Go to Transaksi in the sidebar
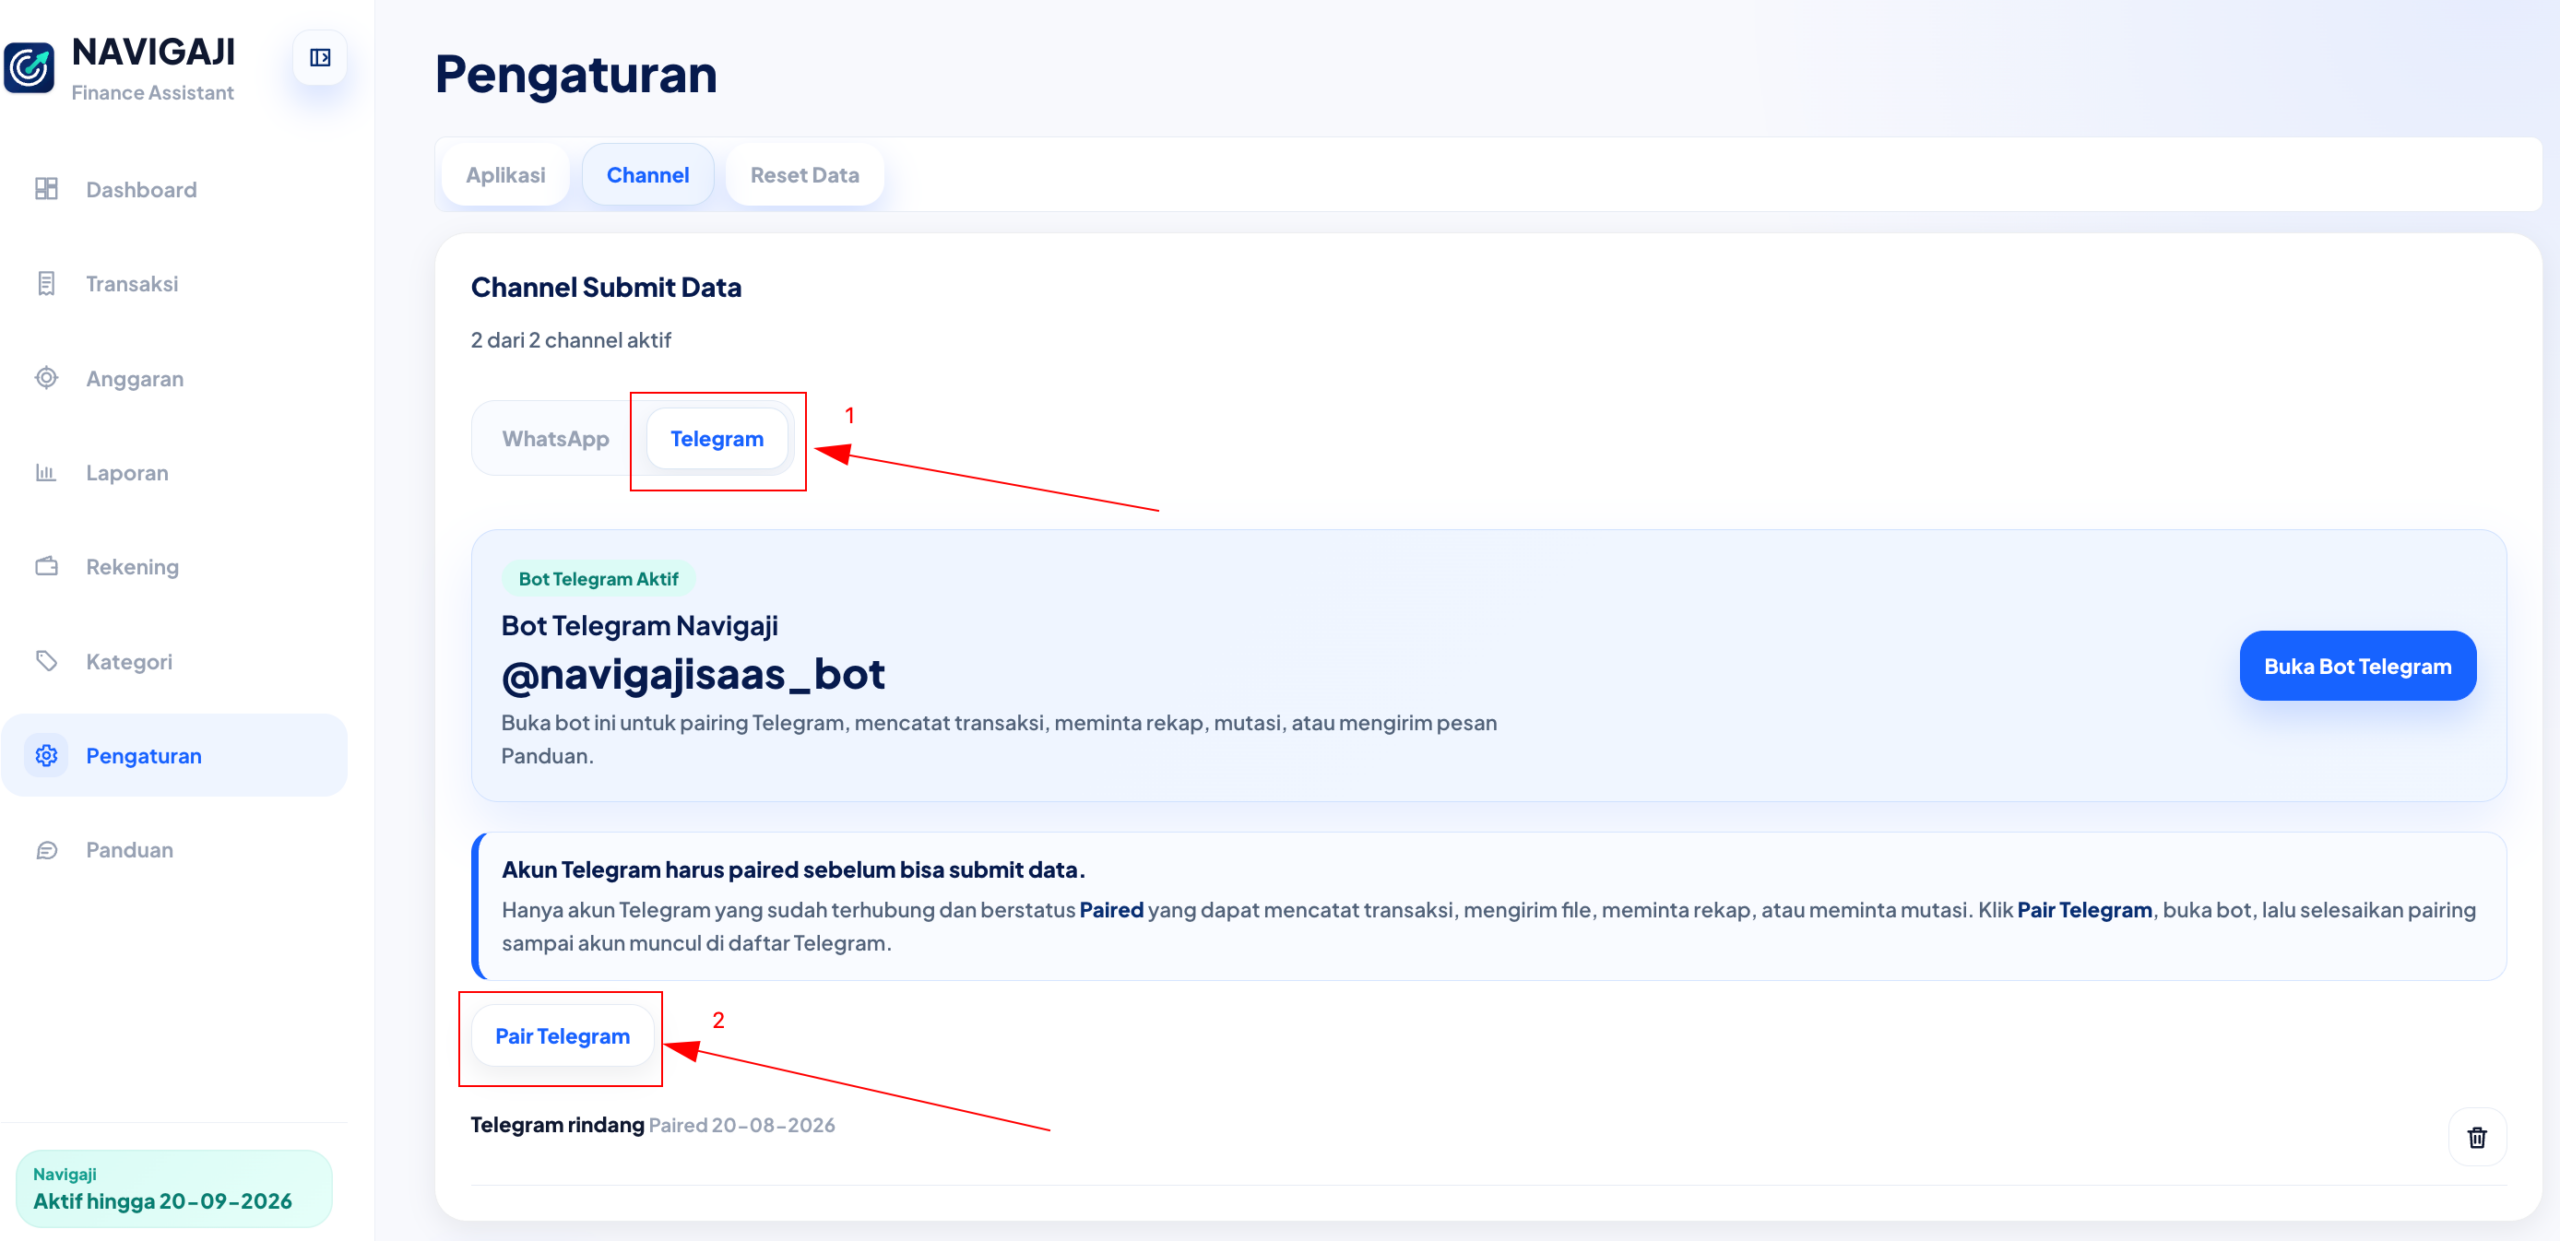Viewport: 2560px width, 1241px height. (x=174, y=284)
